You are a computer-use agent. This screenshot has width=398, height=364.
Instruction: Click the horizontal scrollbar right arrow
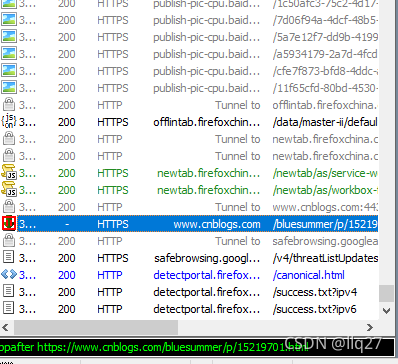click(369, 327)
